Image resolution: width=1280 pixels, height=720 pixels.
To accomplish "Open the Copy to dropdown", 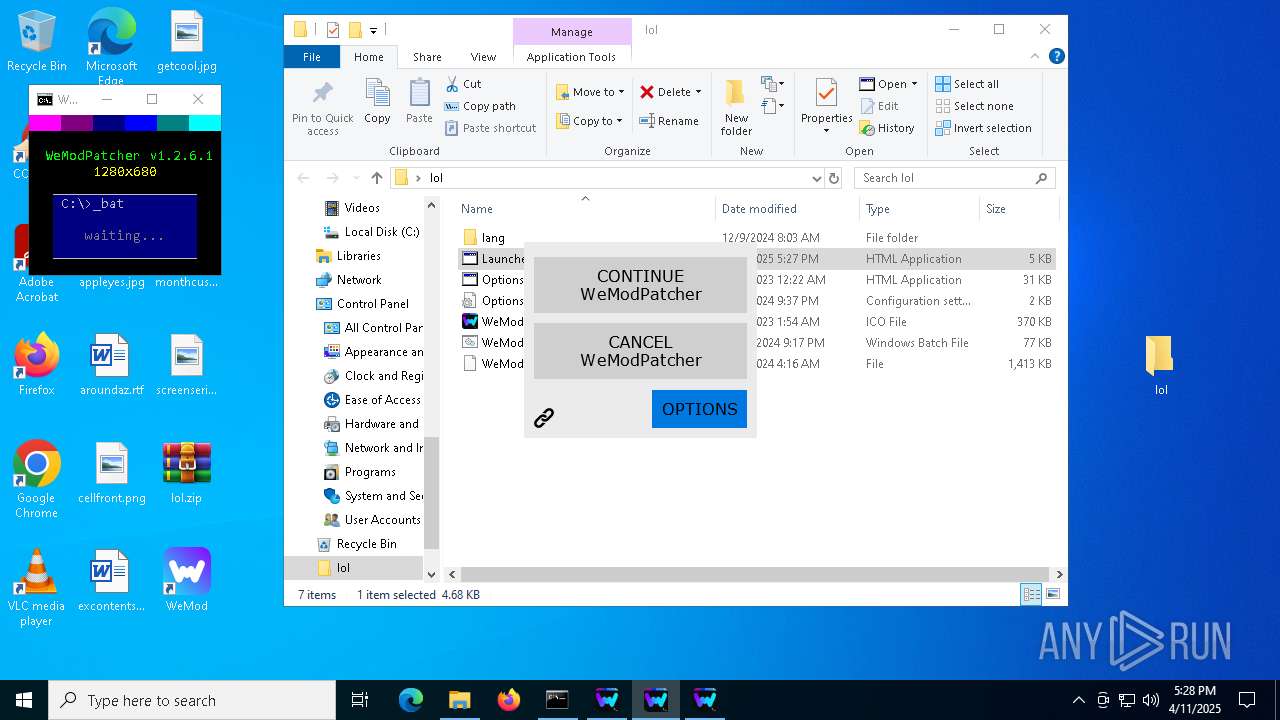I will tap(590, 121).
